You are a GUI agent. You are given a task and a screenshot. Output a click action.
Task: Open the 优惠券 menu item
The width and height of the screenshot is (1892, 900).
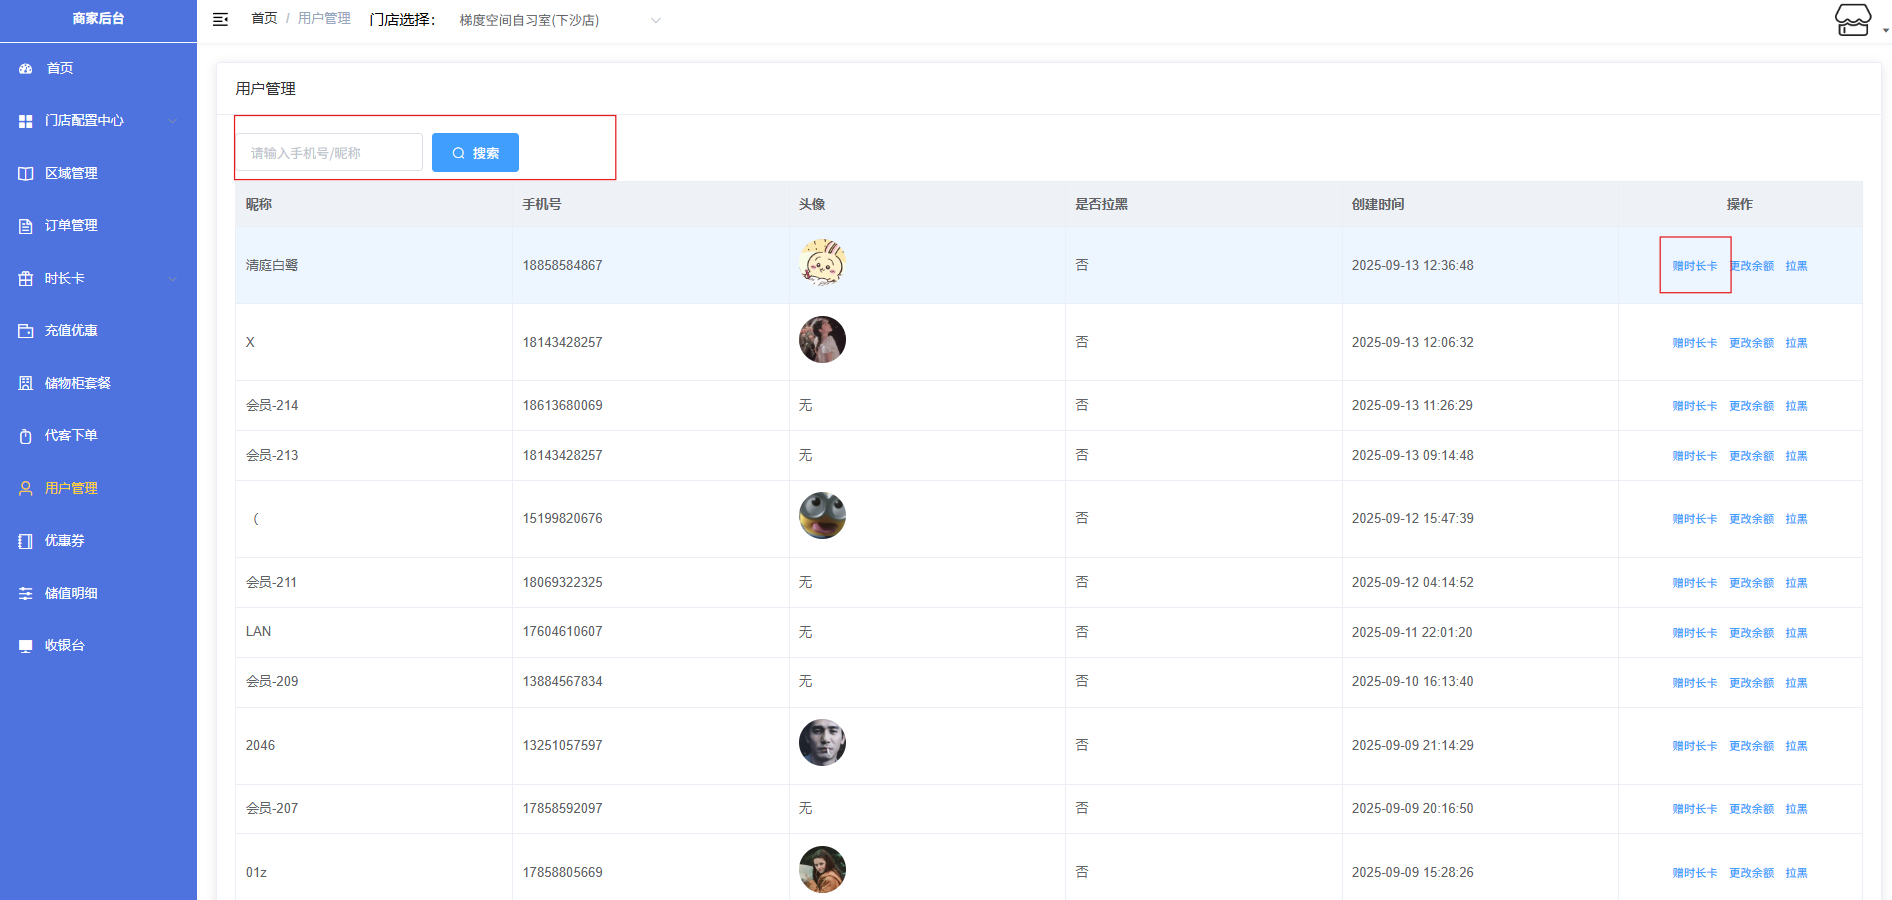65,541
